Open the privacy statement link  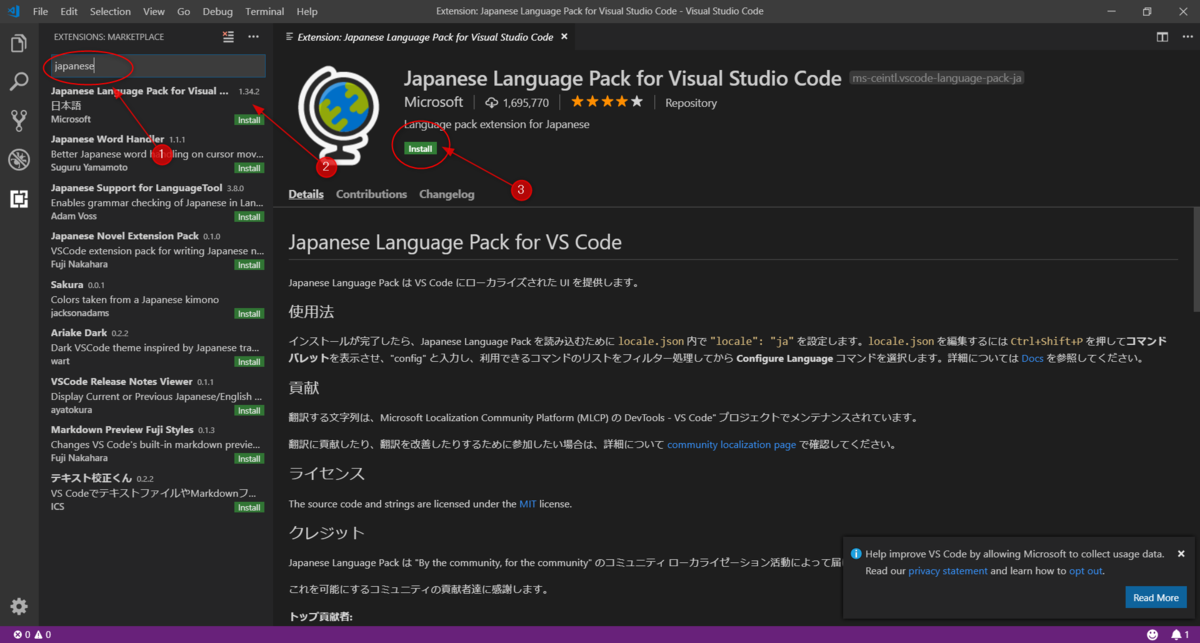(x=947, y=570)
